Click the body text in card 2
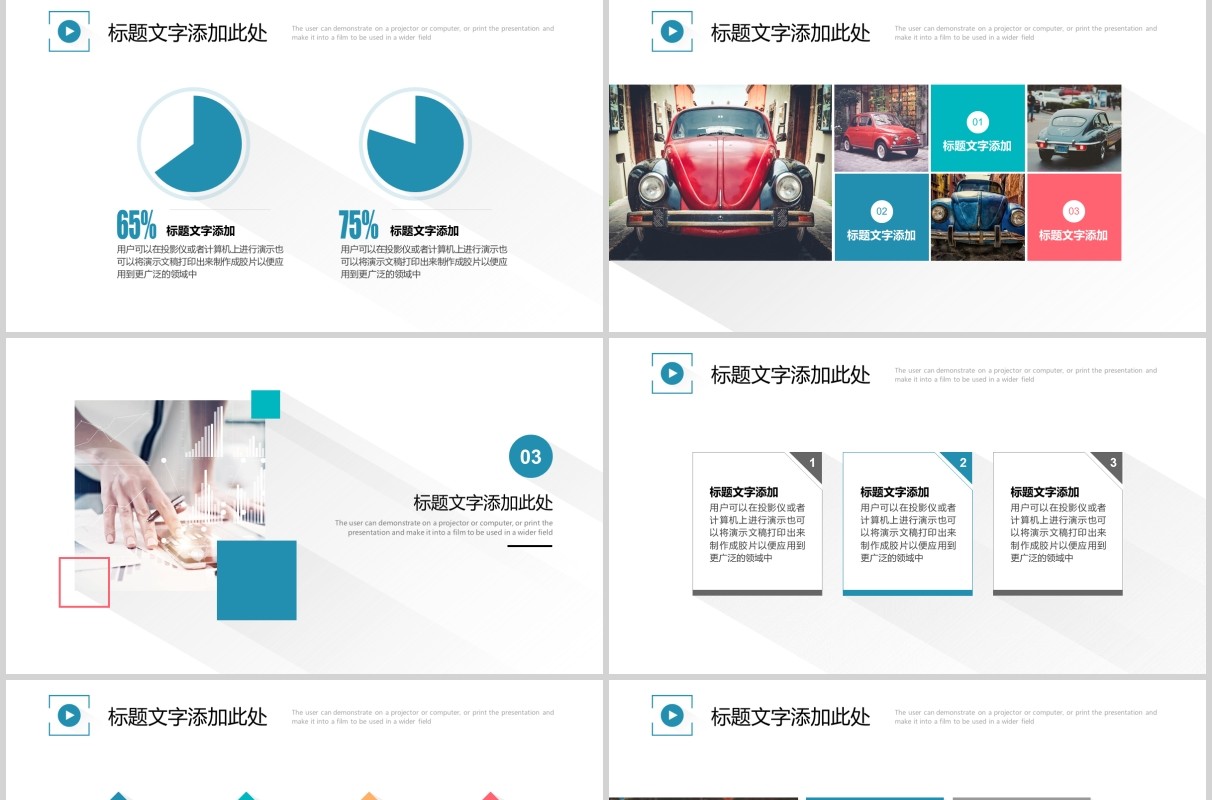 908,533
